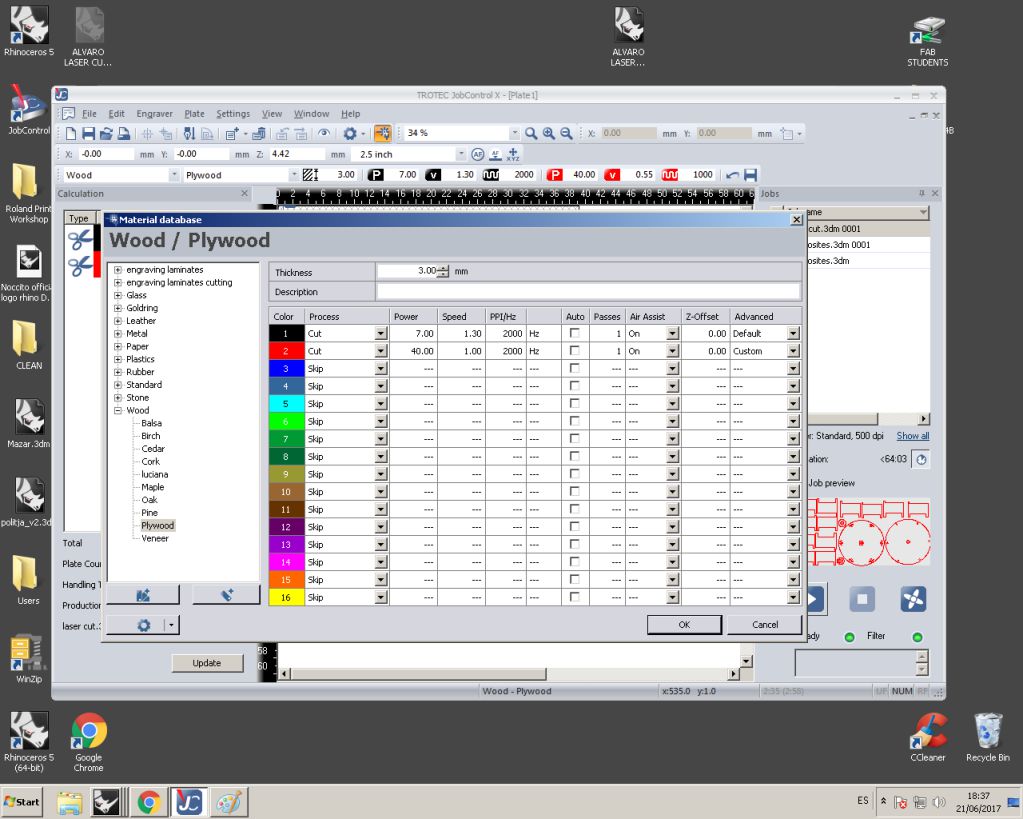
Task: Click the Thickness value field
Action: click(407, 271)
